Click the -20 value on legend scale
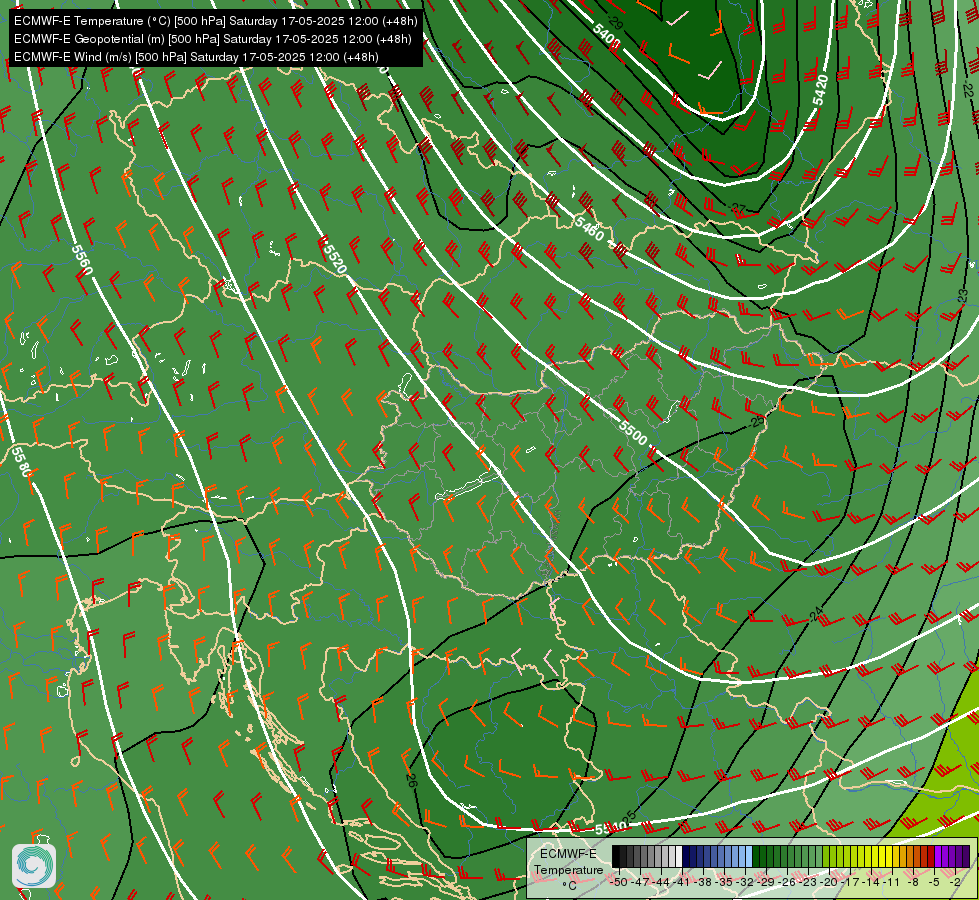This screenshot has height=900, width=979. tap(829, 882)
